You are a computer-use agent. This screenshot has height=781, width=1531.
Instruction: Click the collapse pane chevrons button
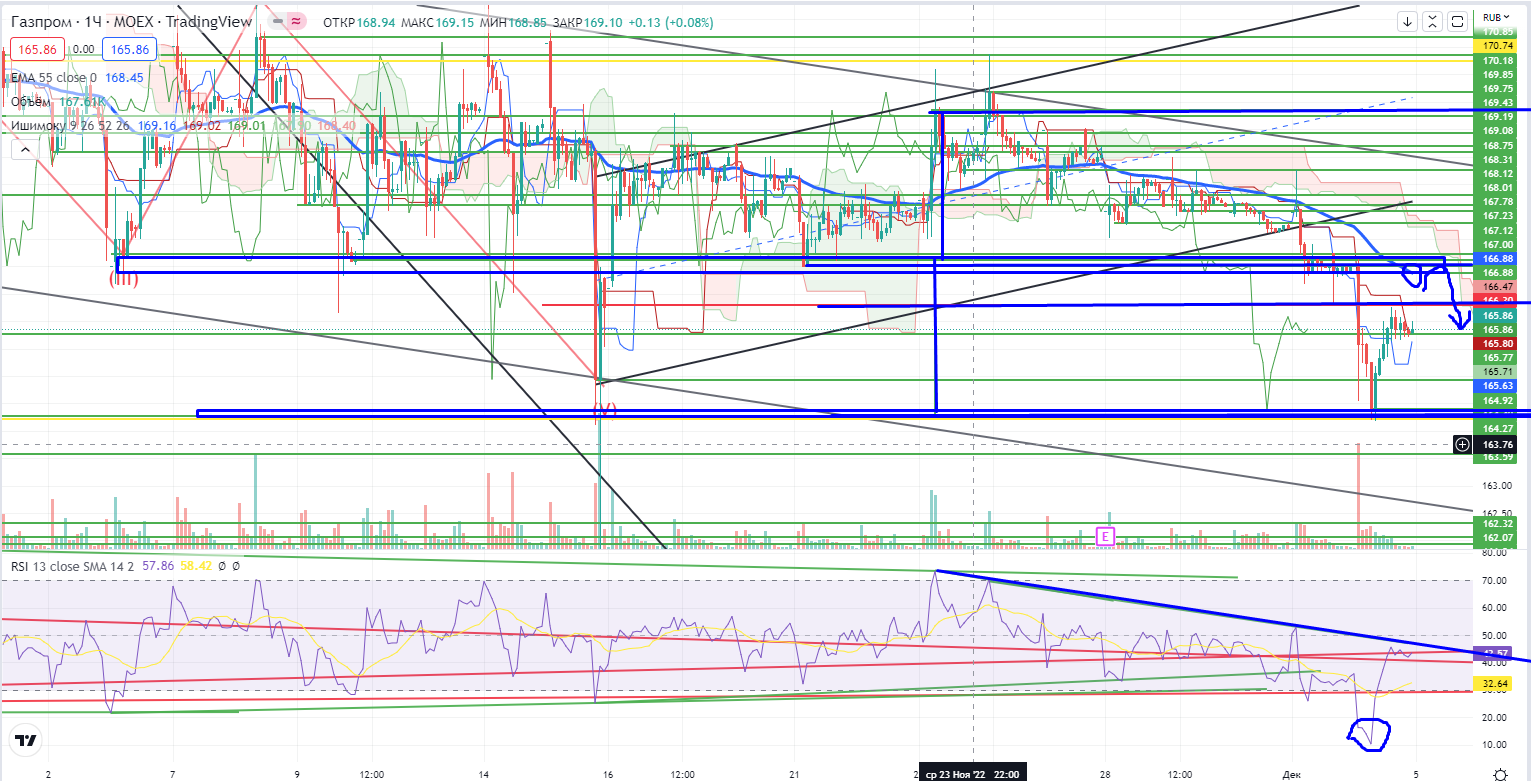(x=1434, y=21)
